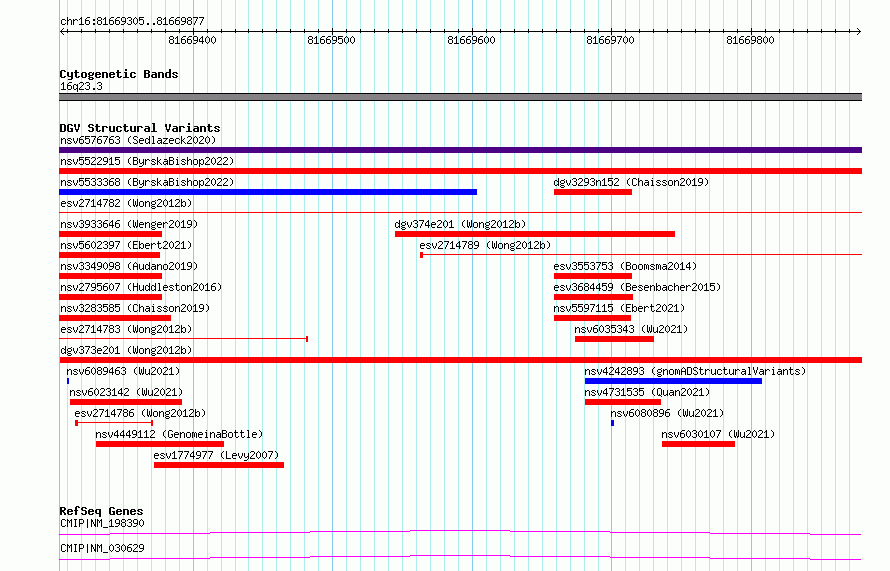
Task: Open esv2714783 (Wong2012b) label
Action: point(126,329)
